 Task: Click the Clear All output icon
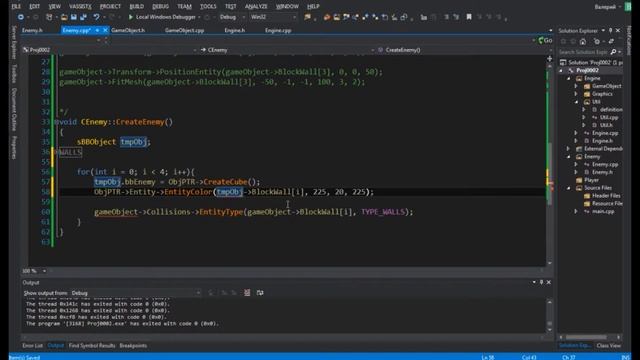click(247, 293)
